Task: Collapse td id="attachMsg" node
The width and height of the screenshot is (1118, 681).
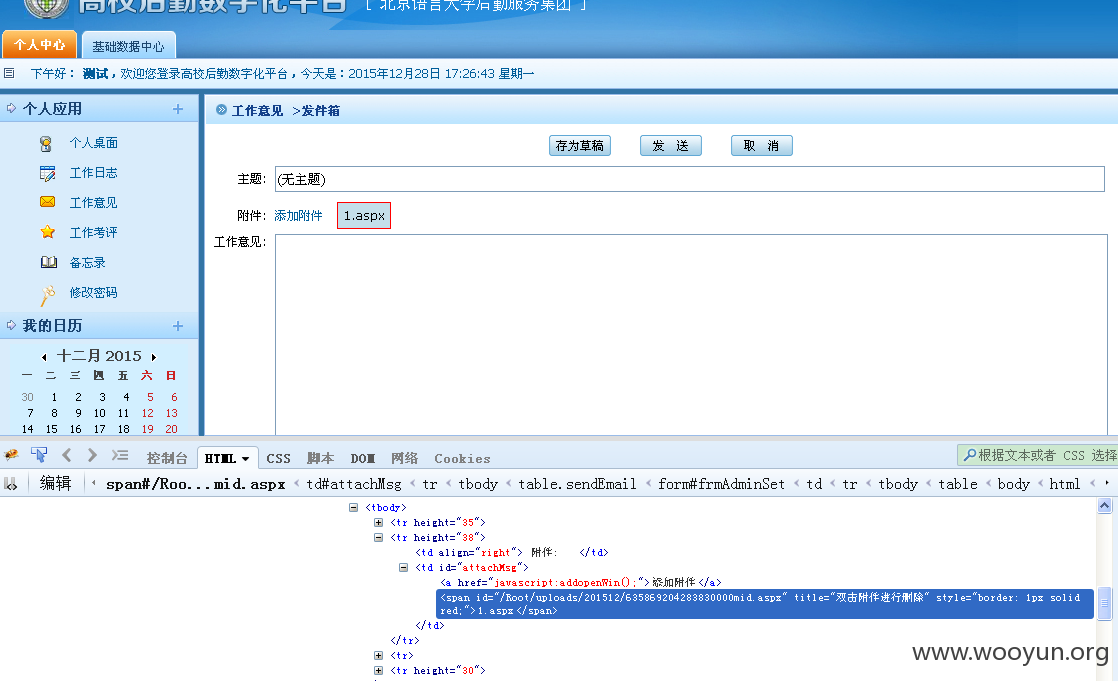Action: [x=404, y=568]
